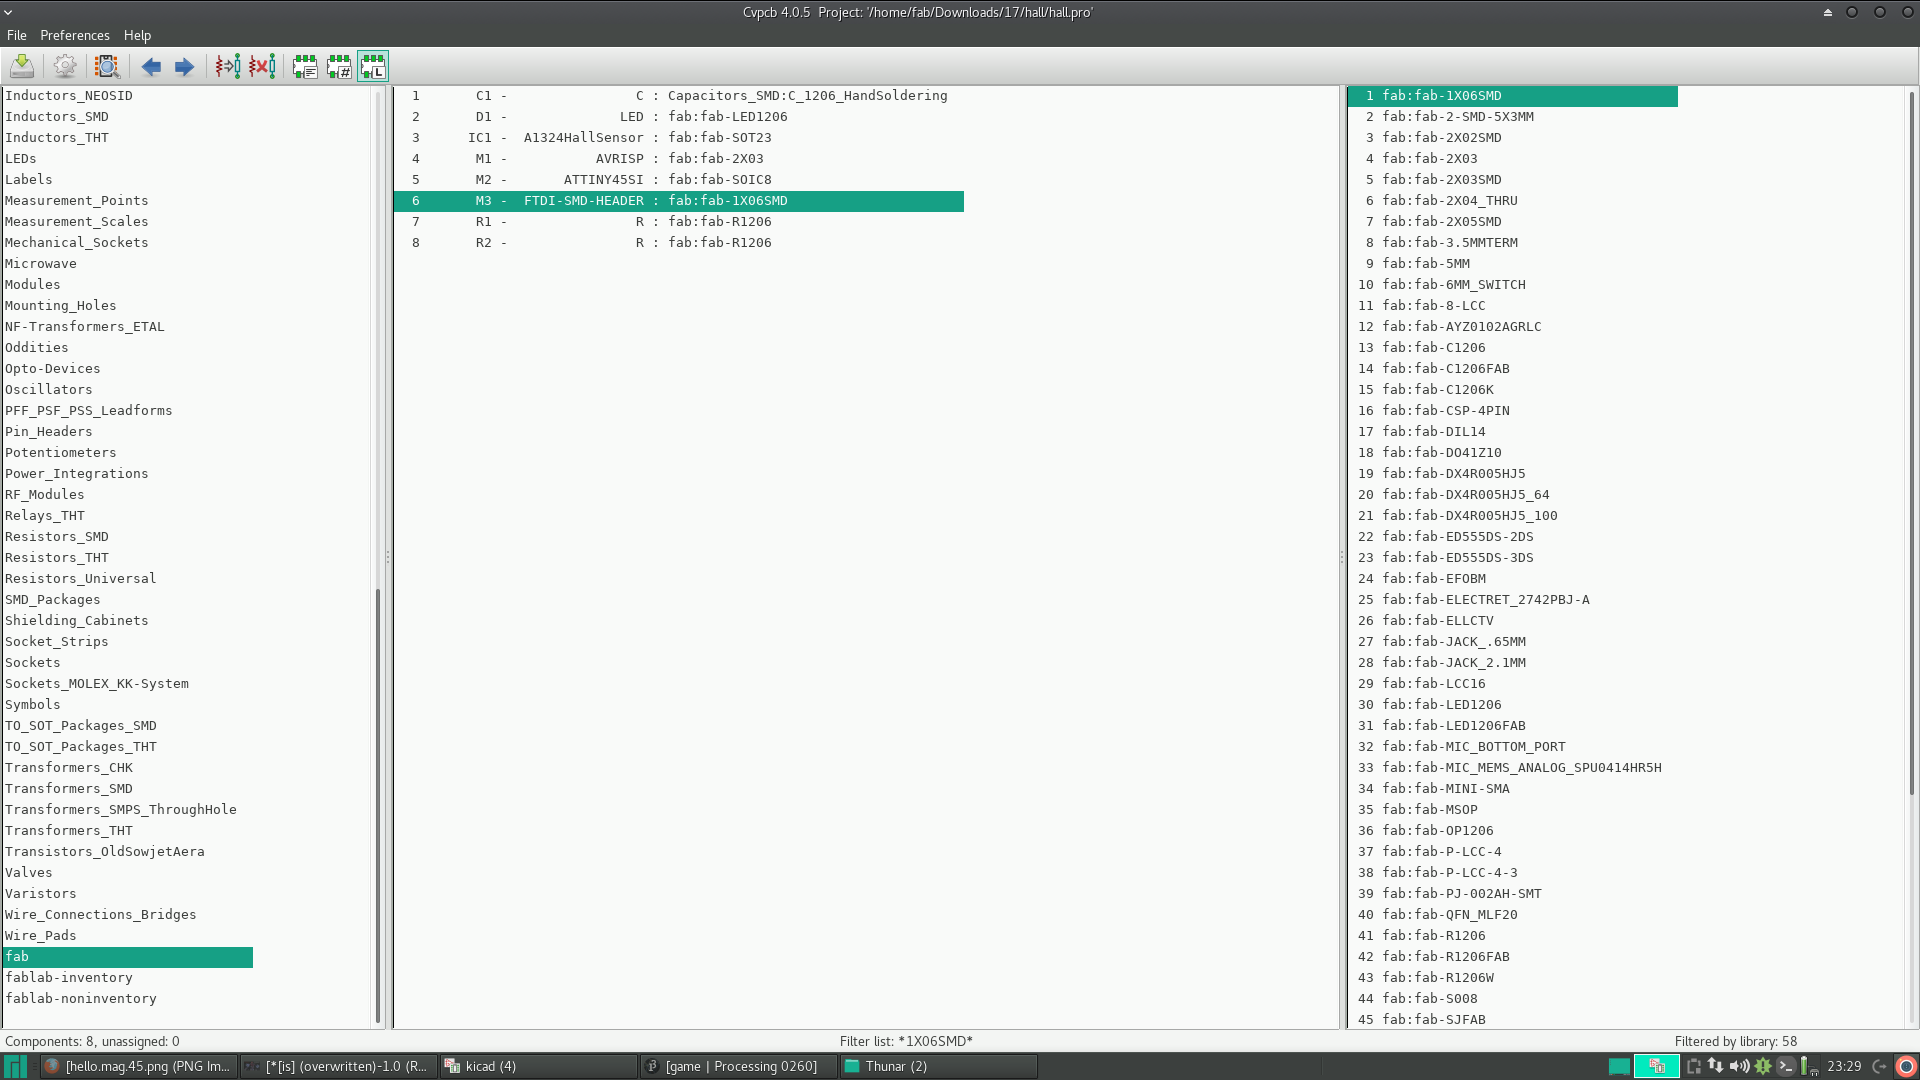Open the Help menu
Image resolution: width=1920 pixels, height=1080 pixels.
click(137, 35)
